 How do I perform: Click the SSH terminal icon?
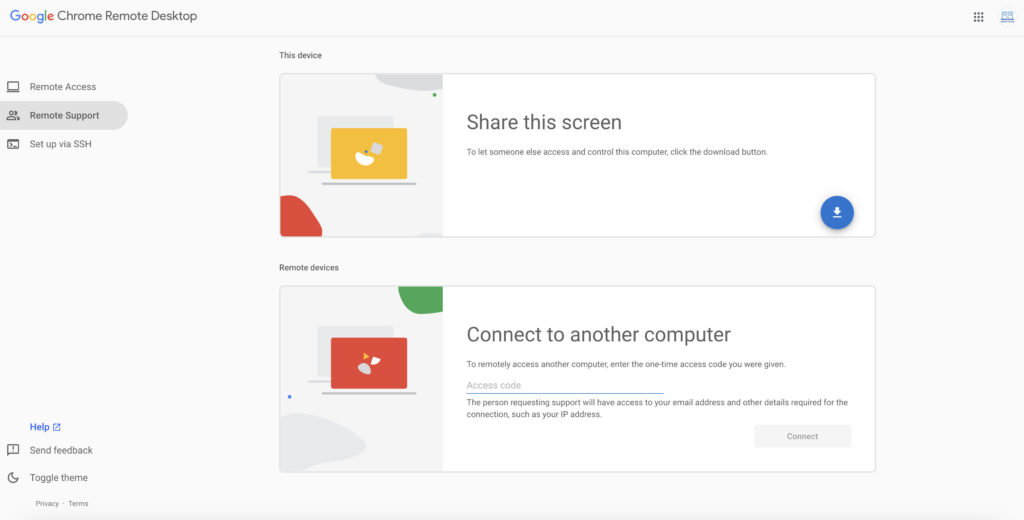13,144
